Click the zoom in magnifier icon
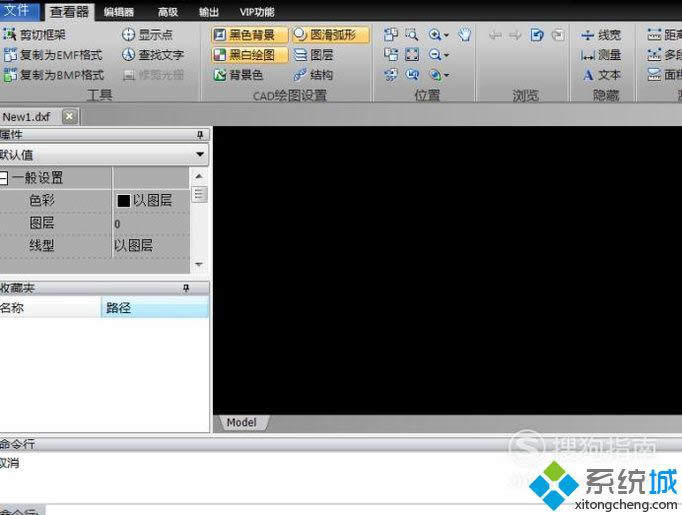Viewport: 682px width, 515px height. tap(434, 35)
